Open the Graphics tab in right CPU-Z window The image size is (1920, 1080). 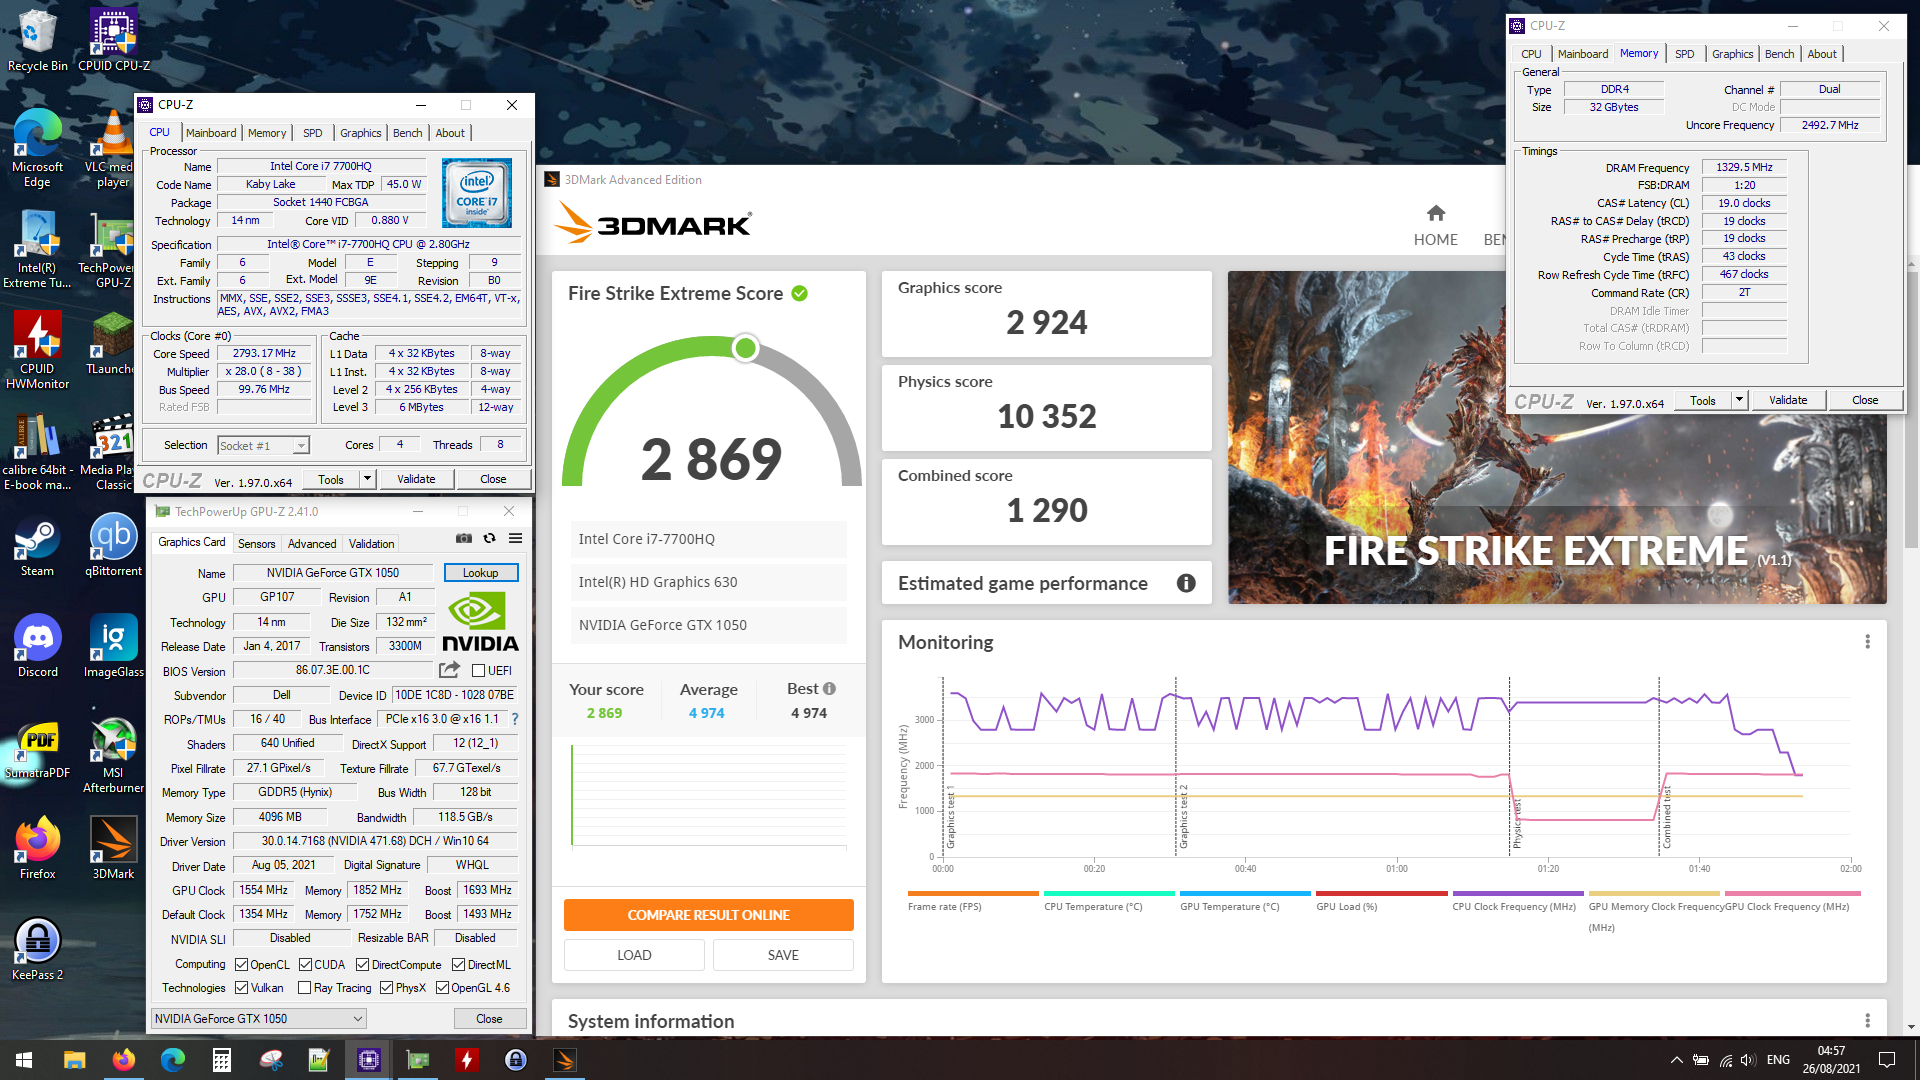pyautogui.click(x=1732, y=54)
